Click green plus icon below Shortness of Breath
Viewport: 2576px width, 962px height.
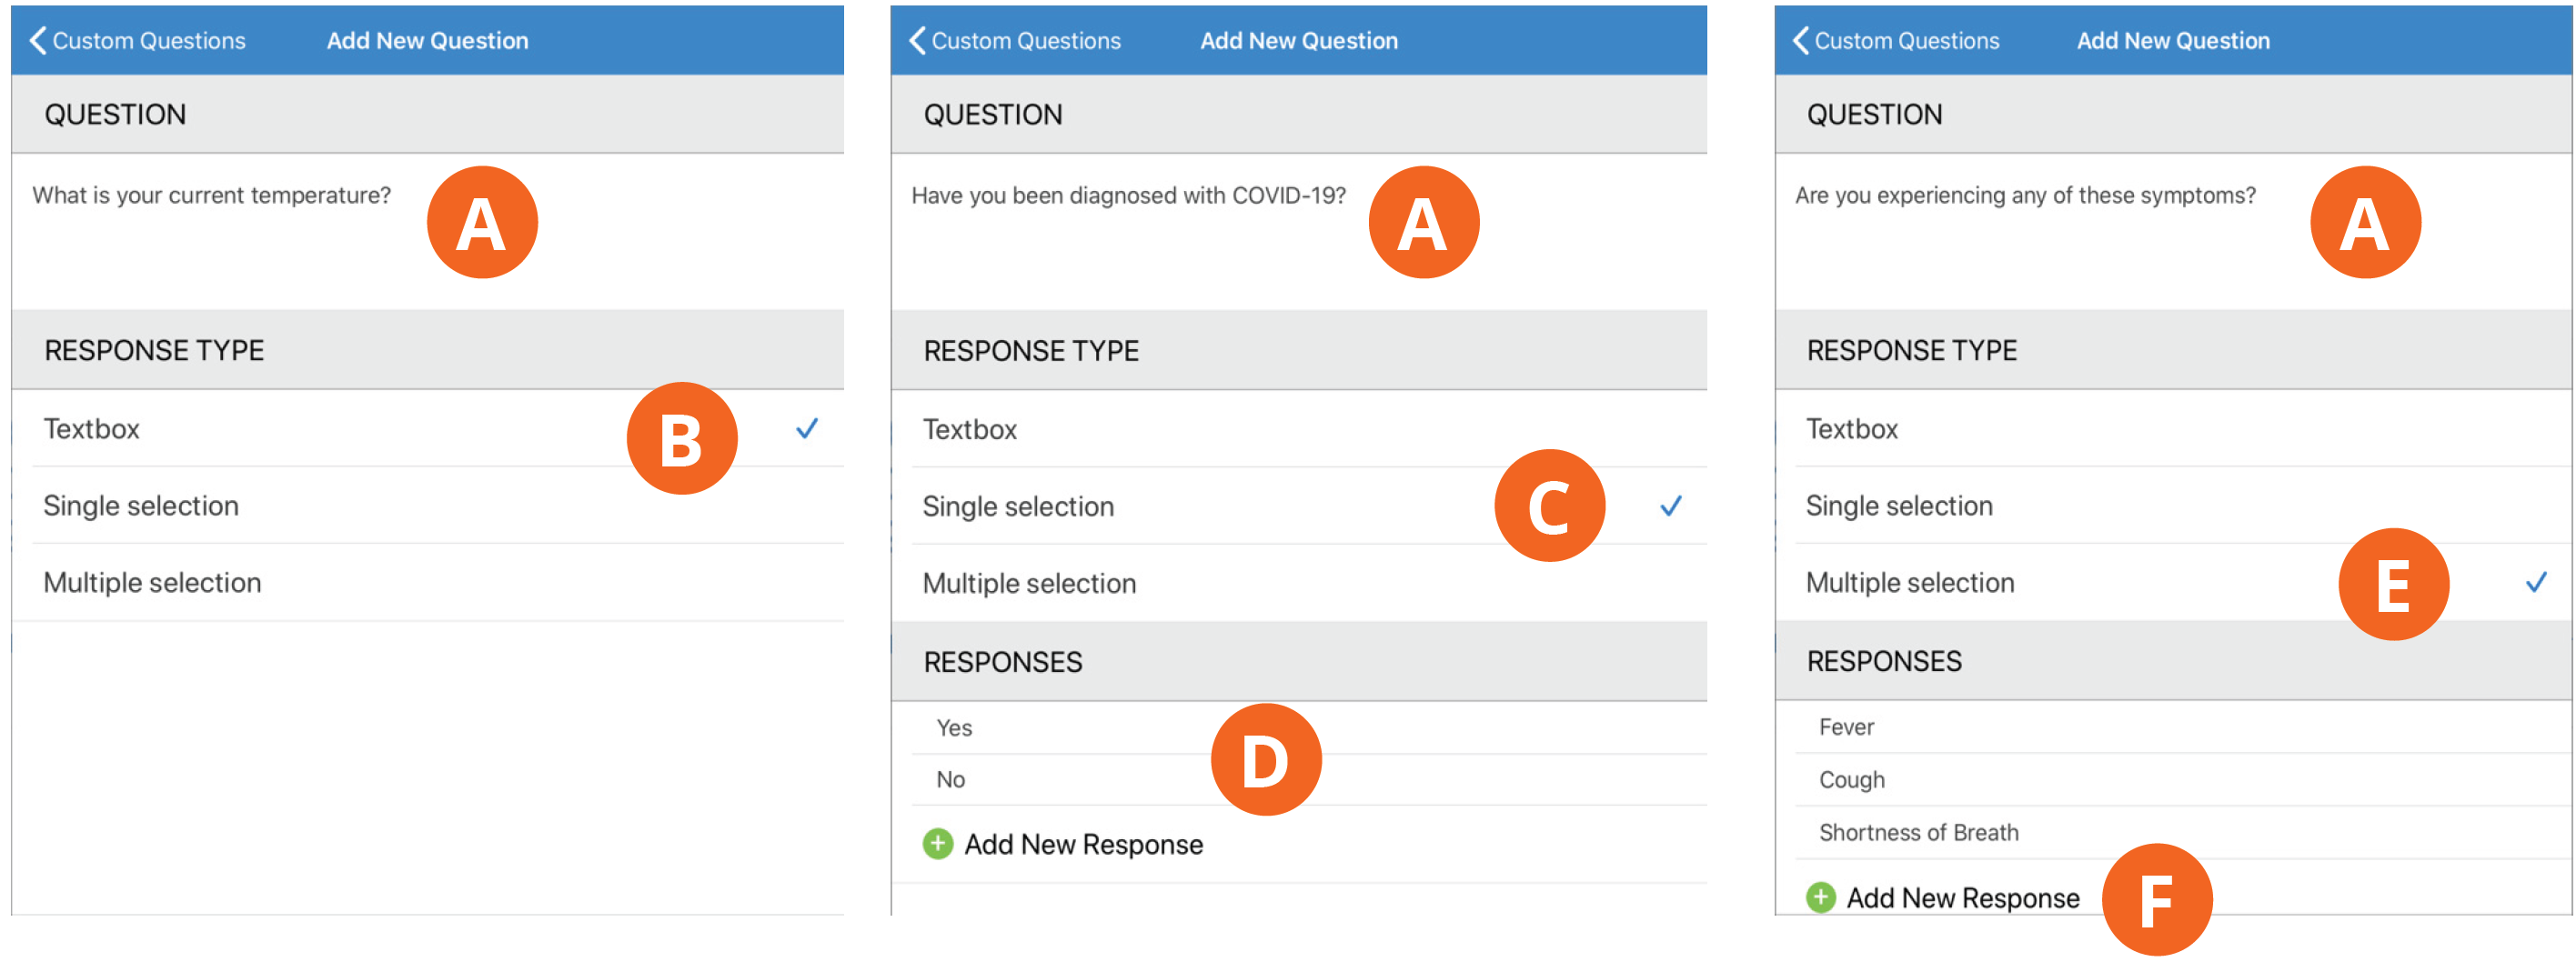pyautogui.click(x=1820, y=897)
